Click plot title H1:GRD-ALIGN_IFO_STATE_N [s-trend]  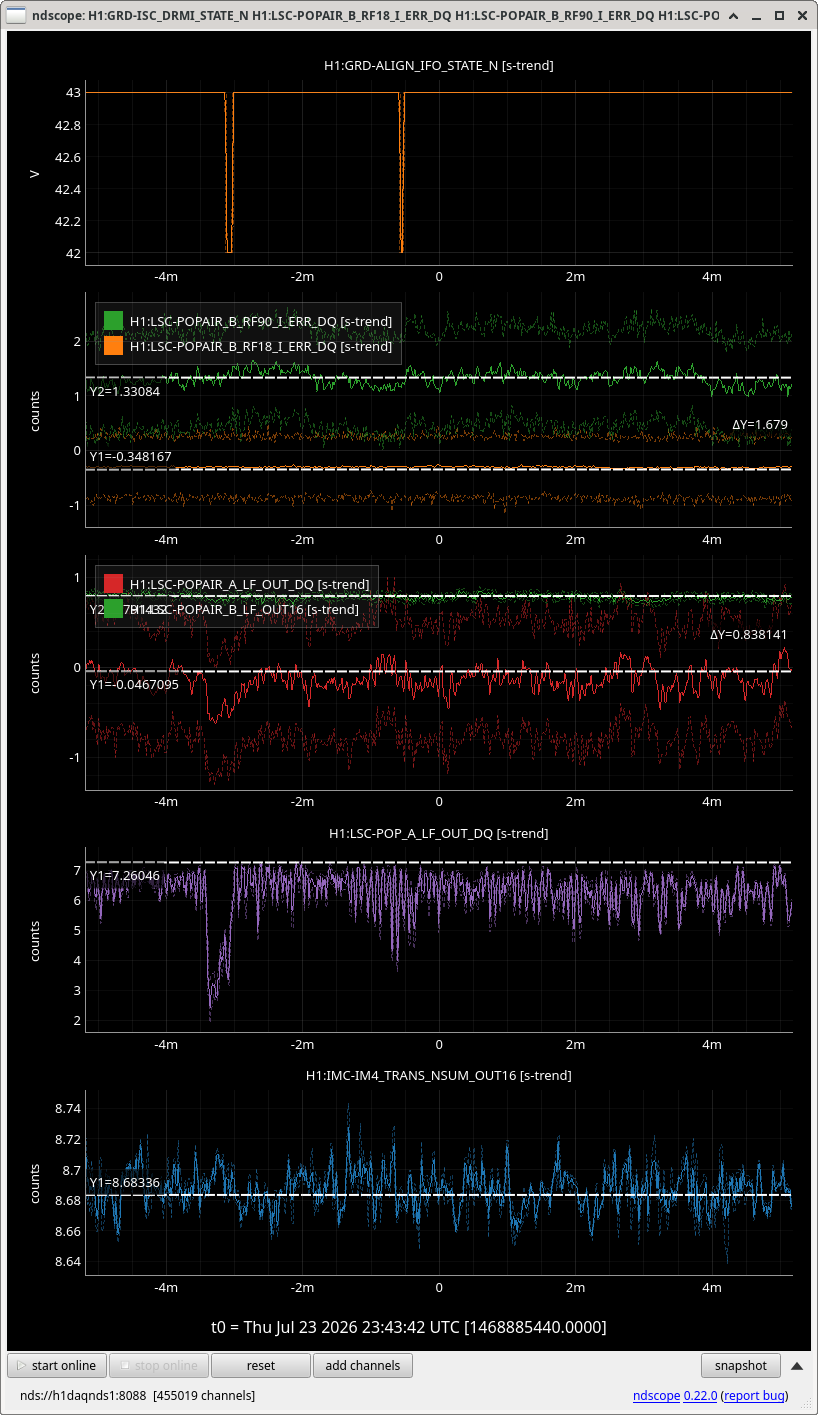click(x=439, y=65)
